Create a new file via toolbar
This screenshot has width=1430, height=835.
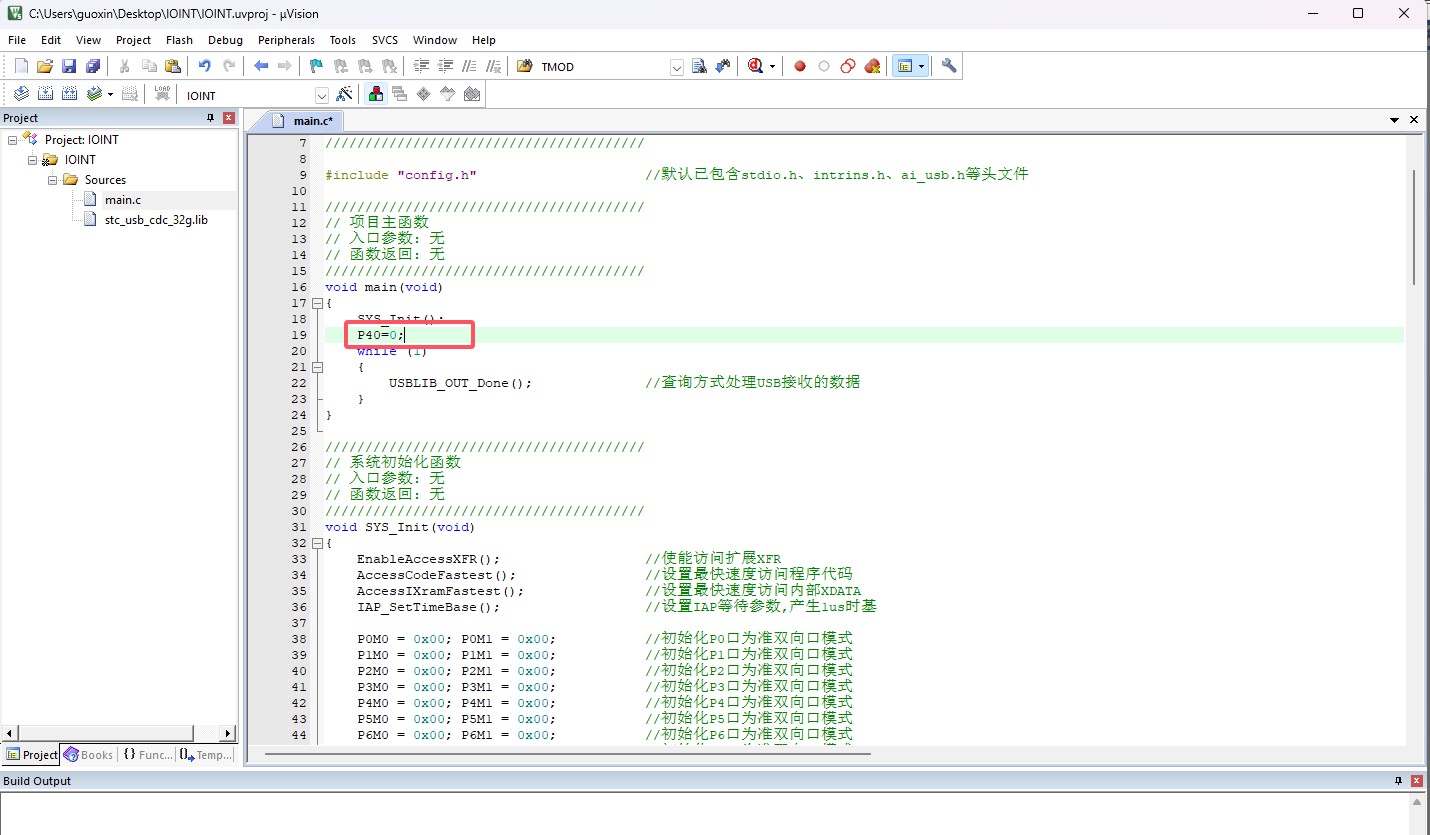pyautogui.click(x=21, y=66)
